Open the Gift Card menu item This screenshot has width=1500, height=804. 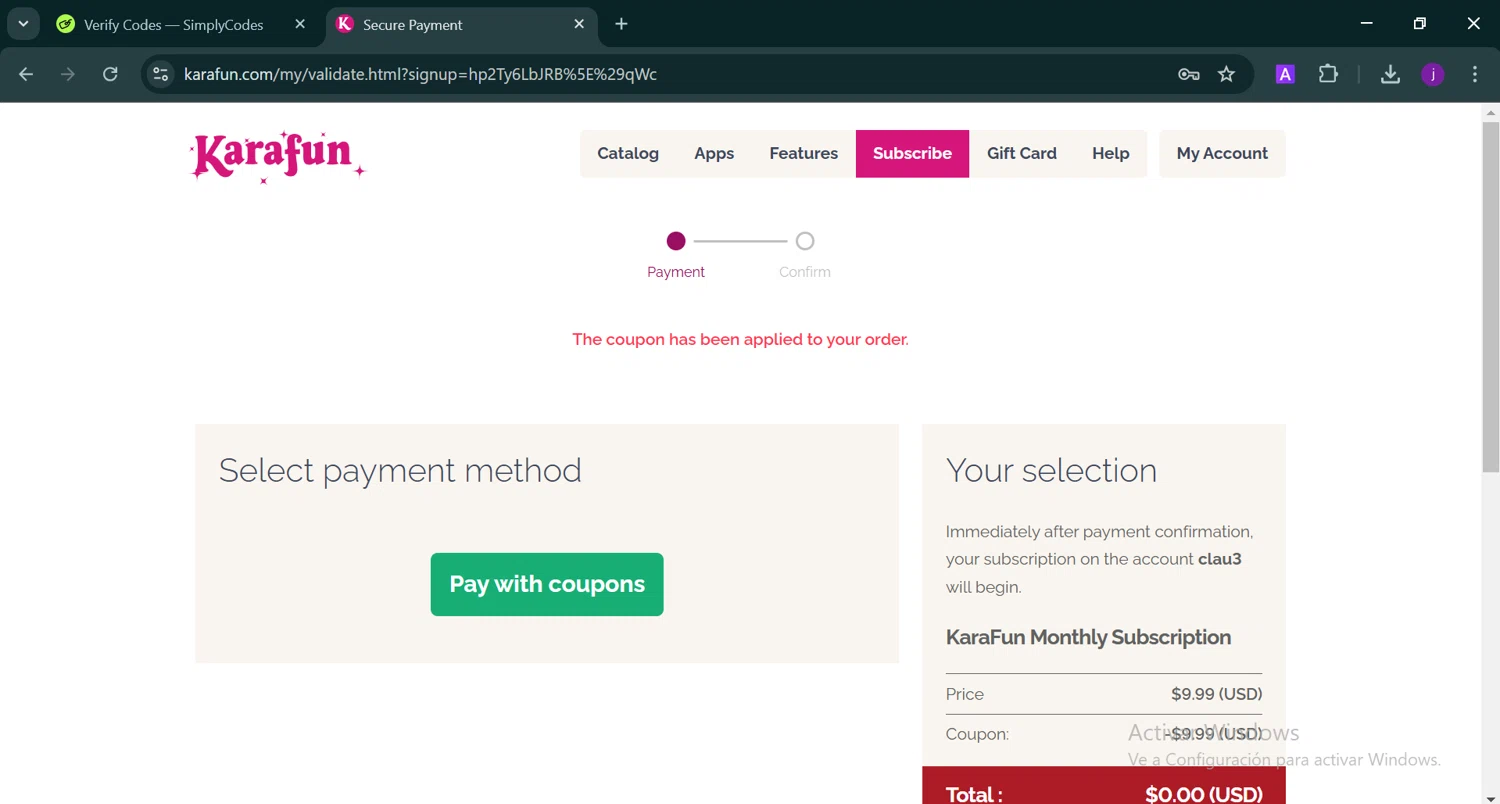[1021, 153]
